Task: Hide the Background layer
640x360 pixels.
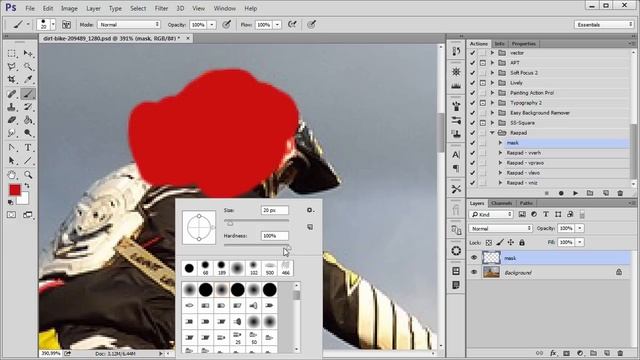Action: (x=474, y=272)
